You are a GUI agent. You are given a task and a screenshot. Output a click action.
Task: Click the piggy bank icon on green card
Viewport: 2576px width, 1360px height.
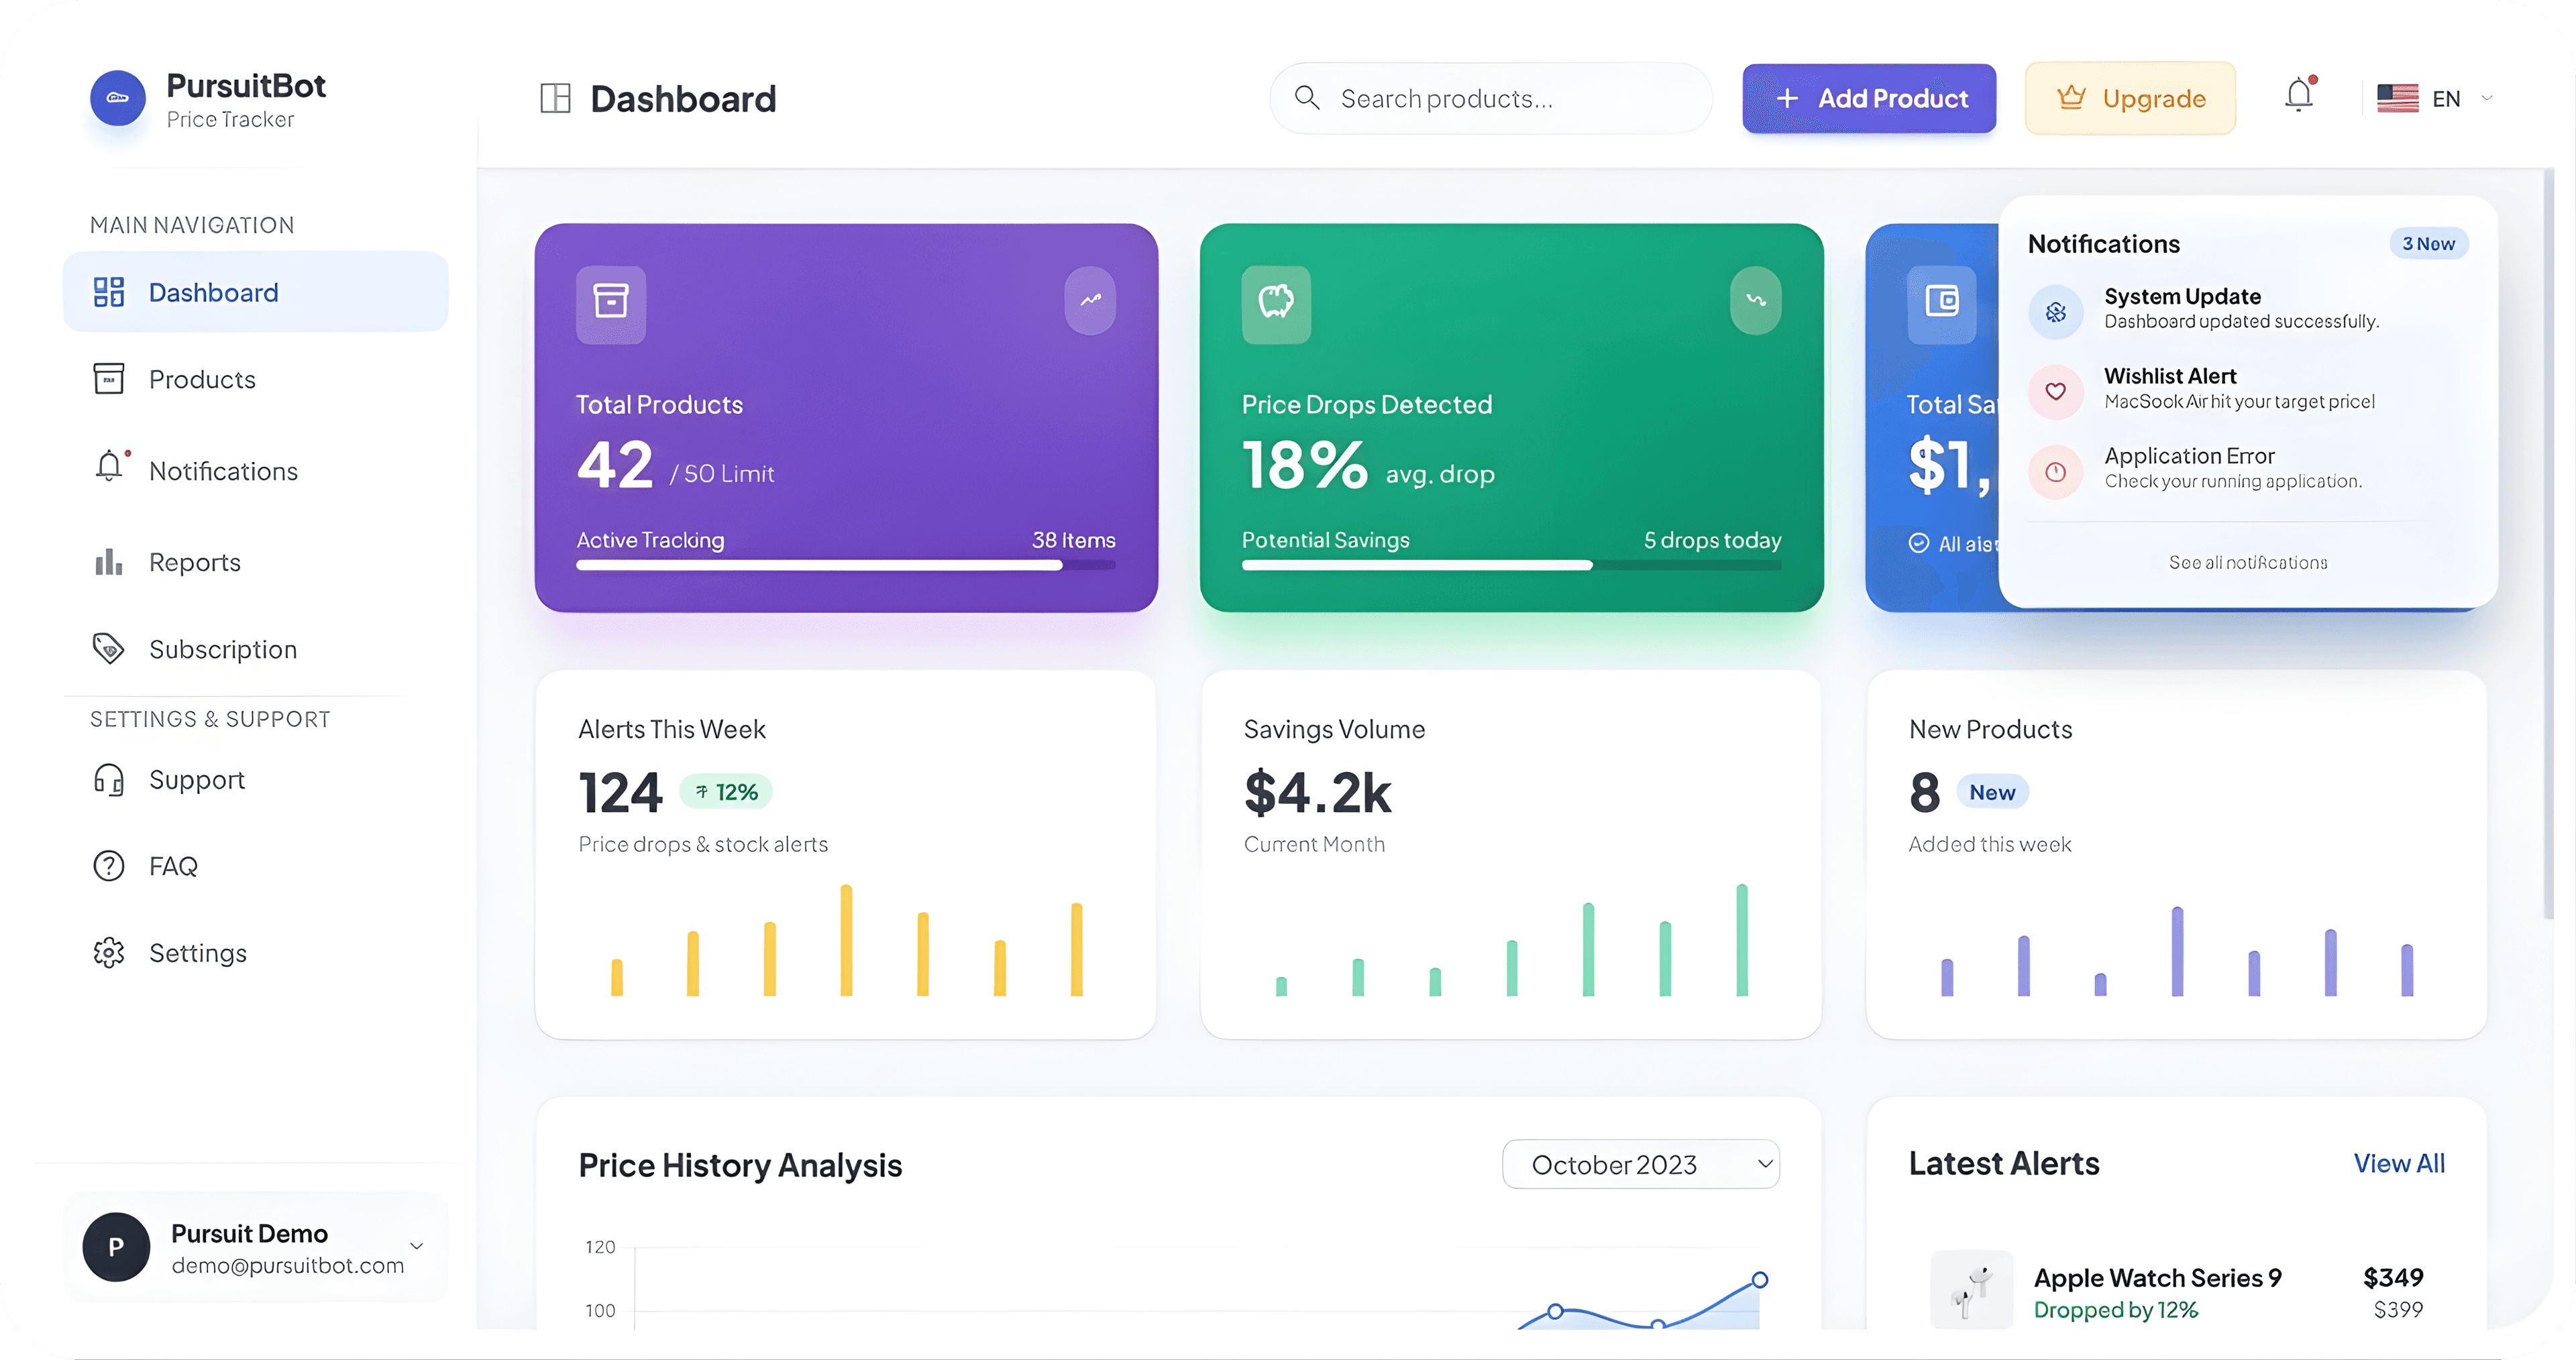[1276, 304]
